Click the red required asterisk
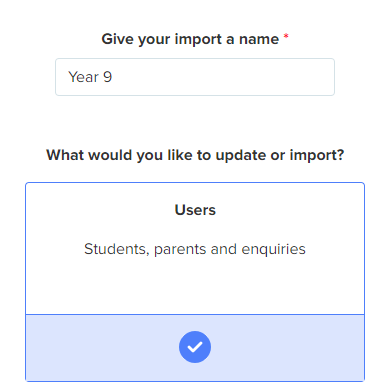381x386 pixels. [286, 36]
